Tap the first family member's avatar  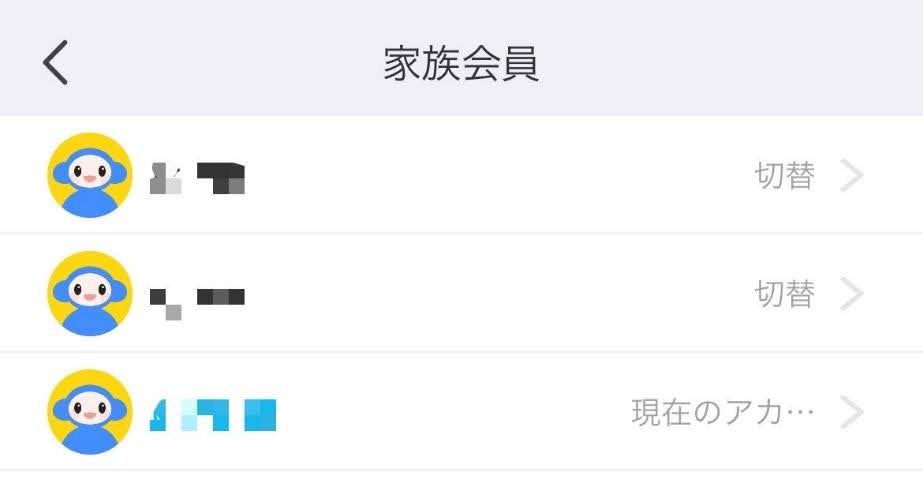pyautogui.click(x=90, y=175)
